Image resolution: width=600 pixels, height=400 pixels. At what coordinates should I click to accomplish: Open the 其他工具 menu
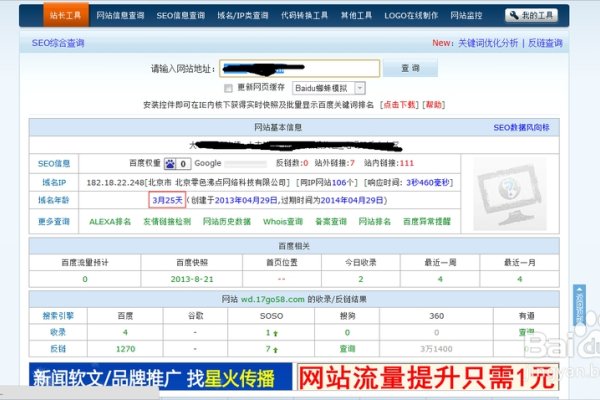[x=356, y=15]
